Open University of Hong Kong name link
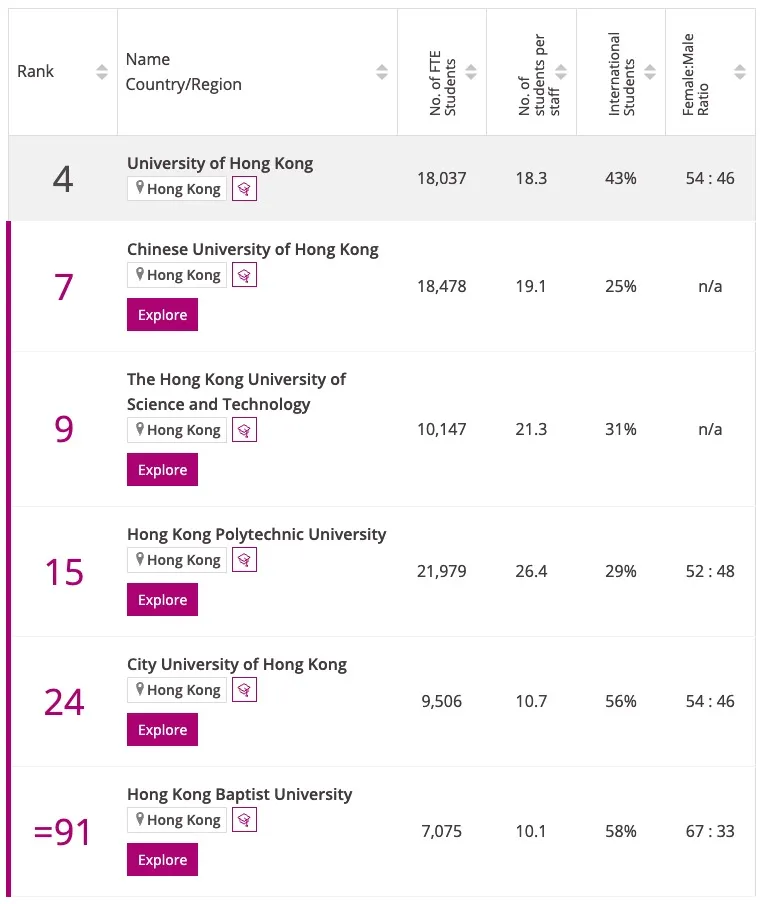Screen dimensions: 764x904 [219, 163]
